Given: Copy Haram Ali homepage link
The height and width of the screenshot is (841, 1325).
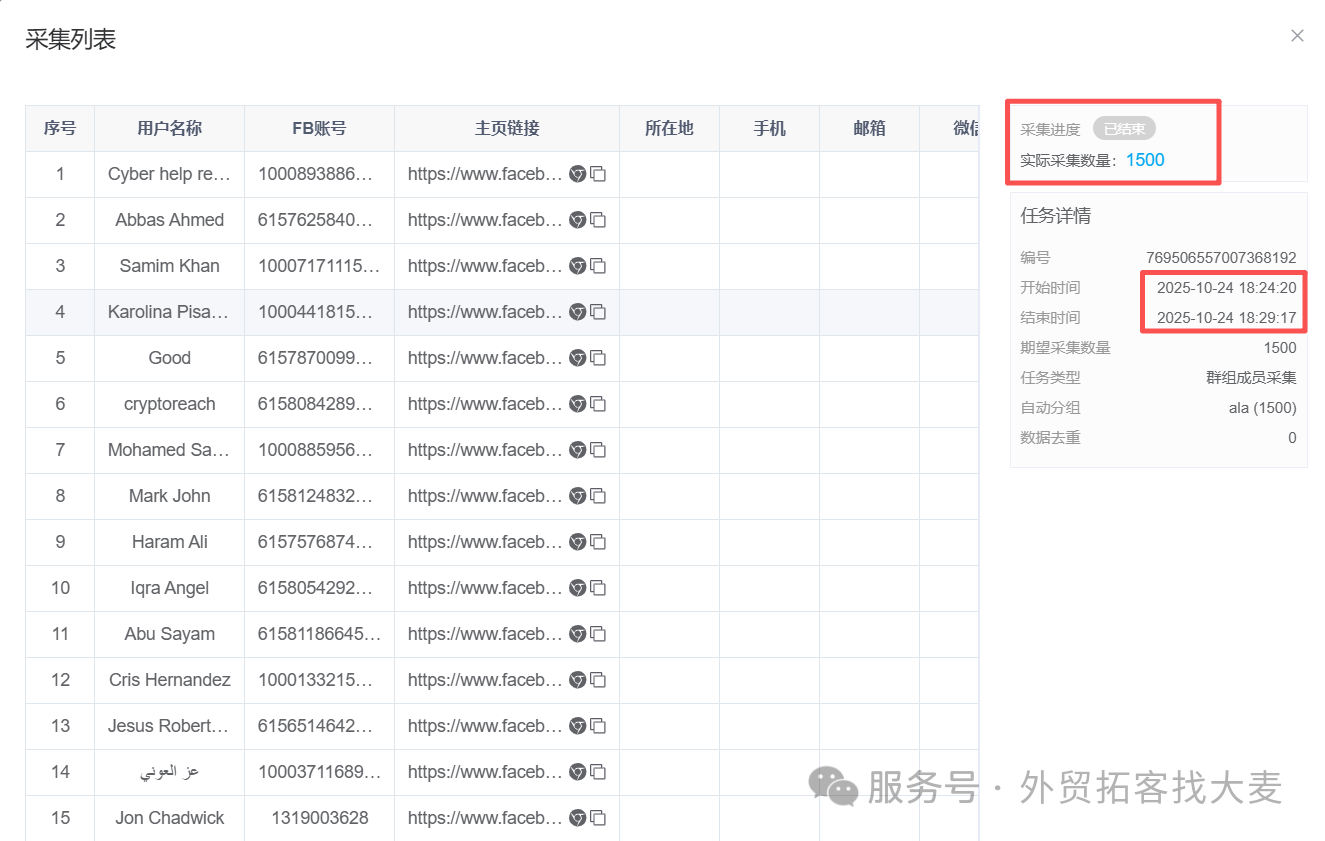Looking at the screenshot, I should coord(598,542).
